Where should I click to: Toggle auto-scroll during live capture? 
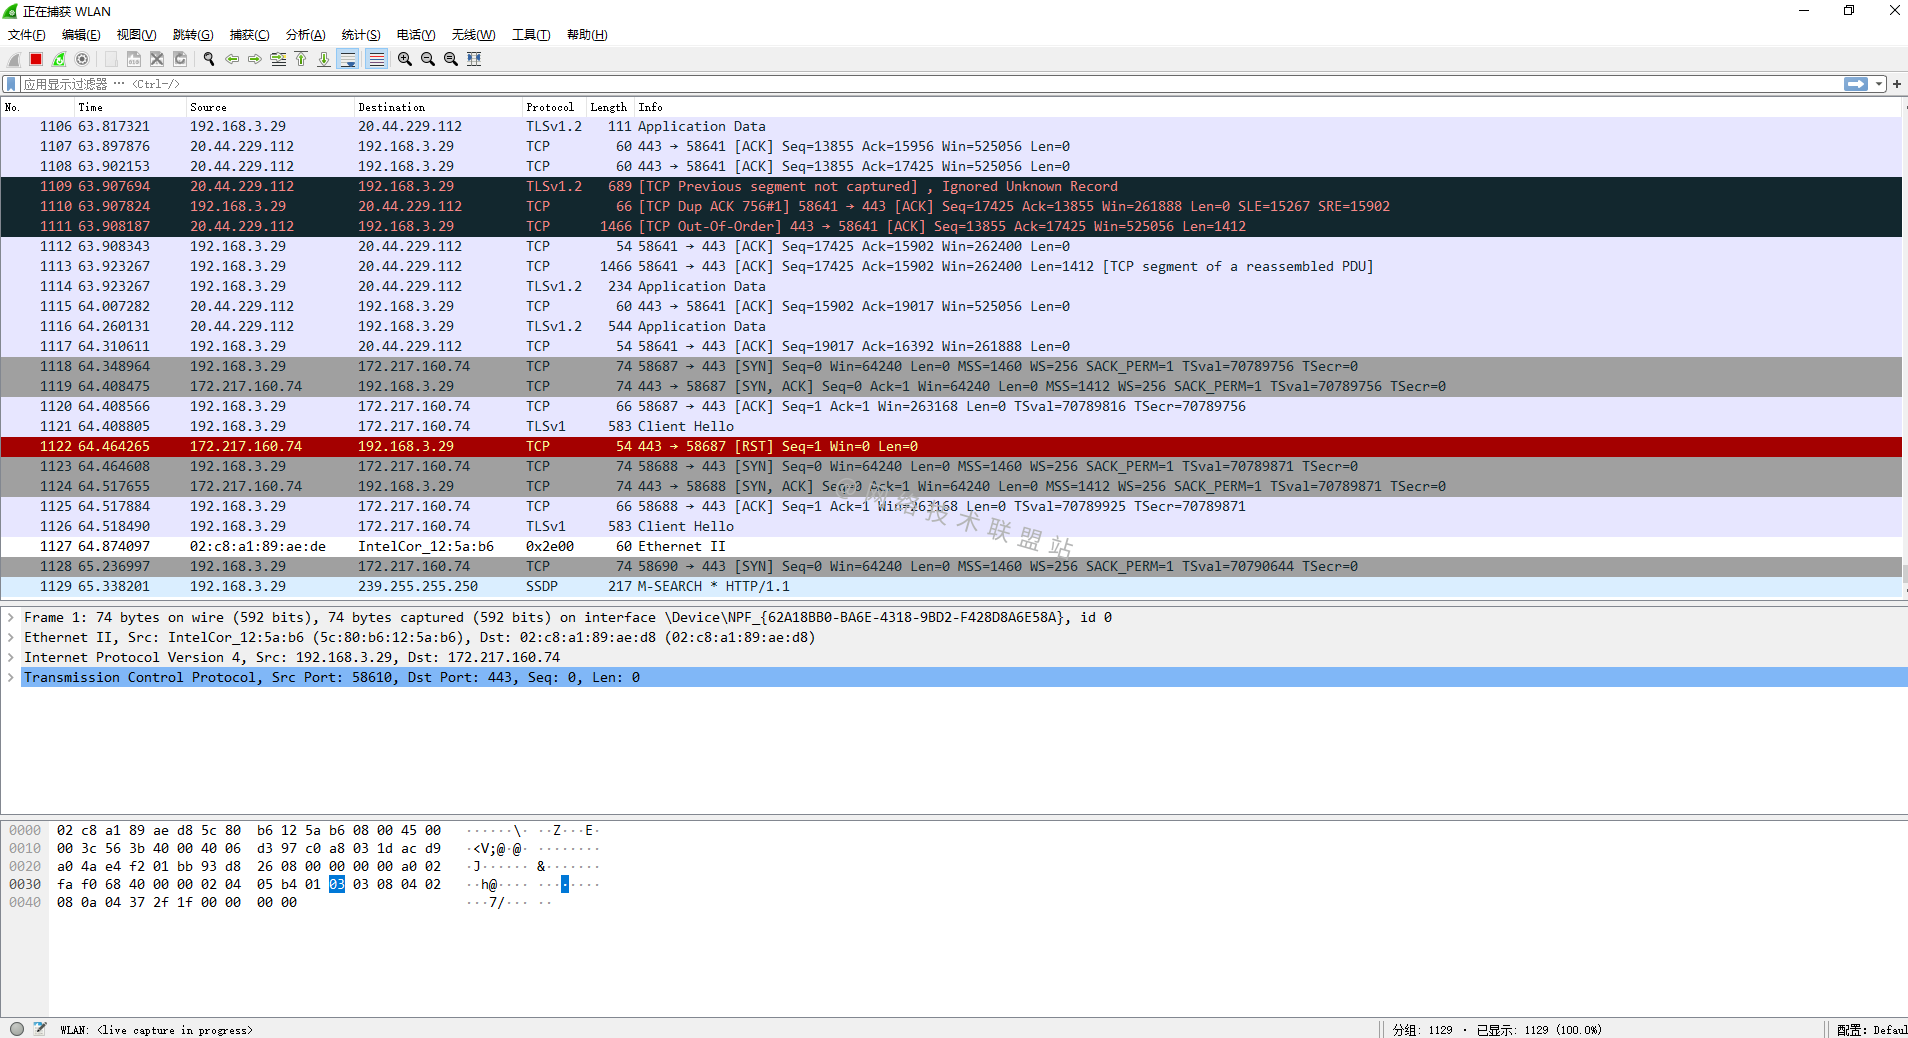(348, 59)
